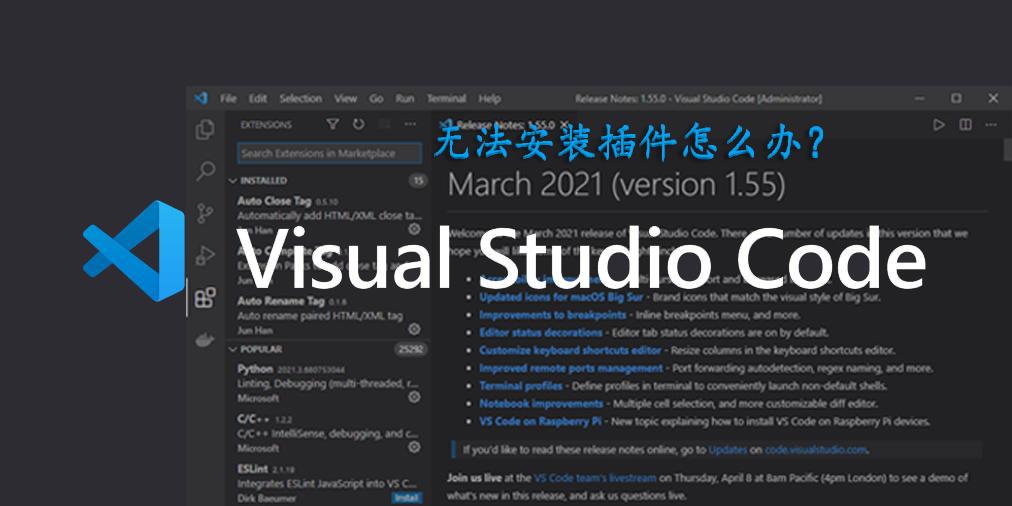
Task: Open Improvements to breakpoints link
Action: tap(552, 315)
